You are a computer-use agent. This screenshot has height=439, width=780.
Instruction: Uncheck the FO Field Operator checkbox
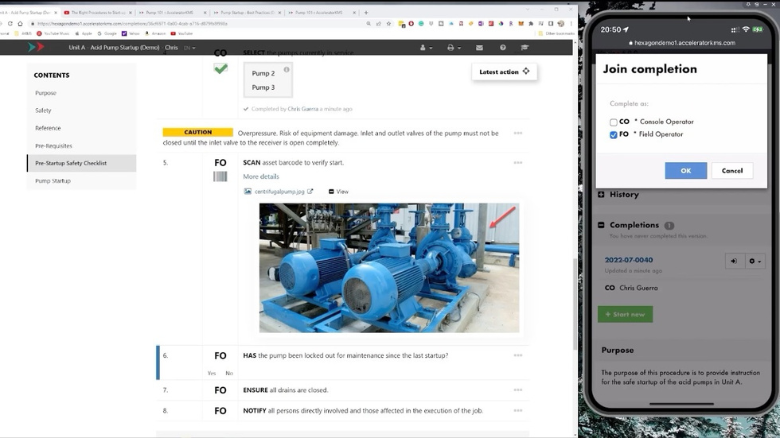[x=613, y=135]
